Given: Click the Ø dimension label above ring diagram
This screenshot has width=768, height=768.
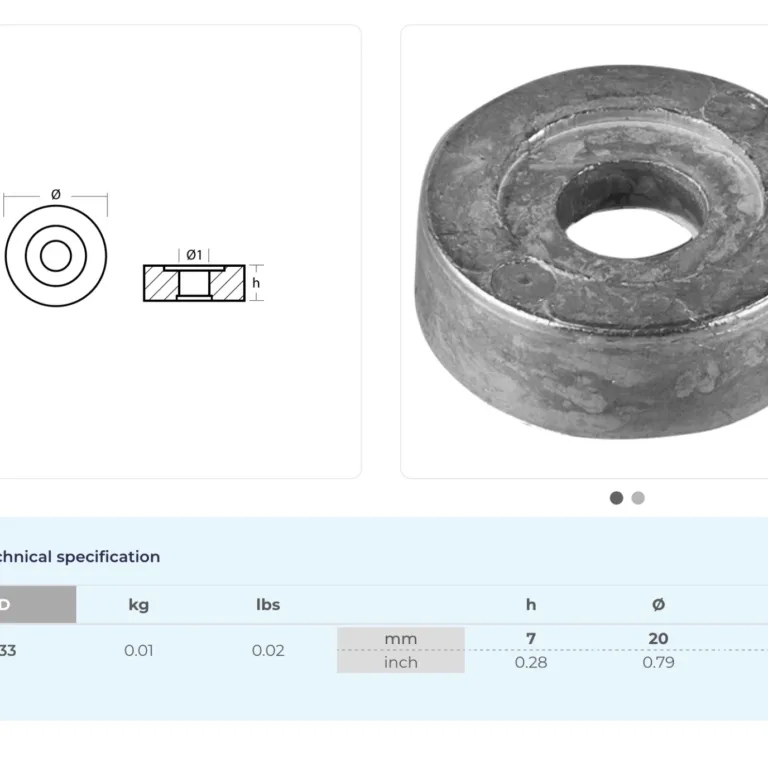Looking at the screenshot, I should [56, 193].
